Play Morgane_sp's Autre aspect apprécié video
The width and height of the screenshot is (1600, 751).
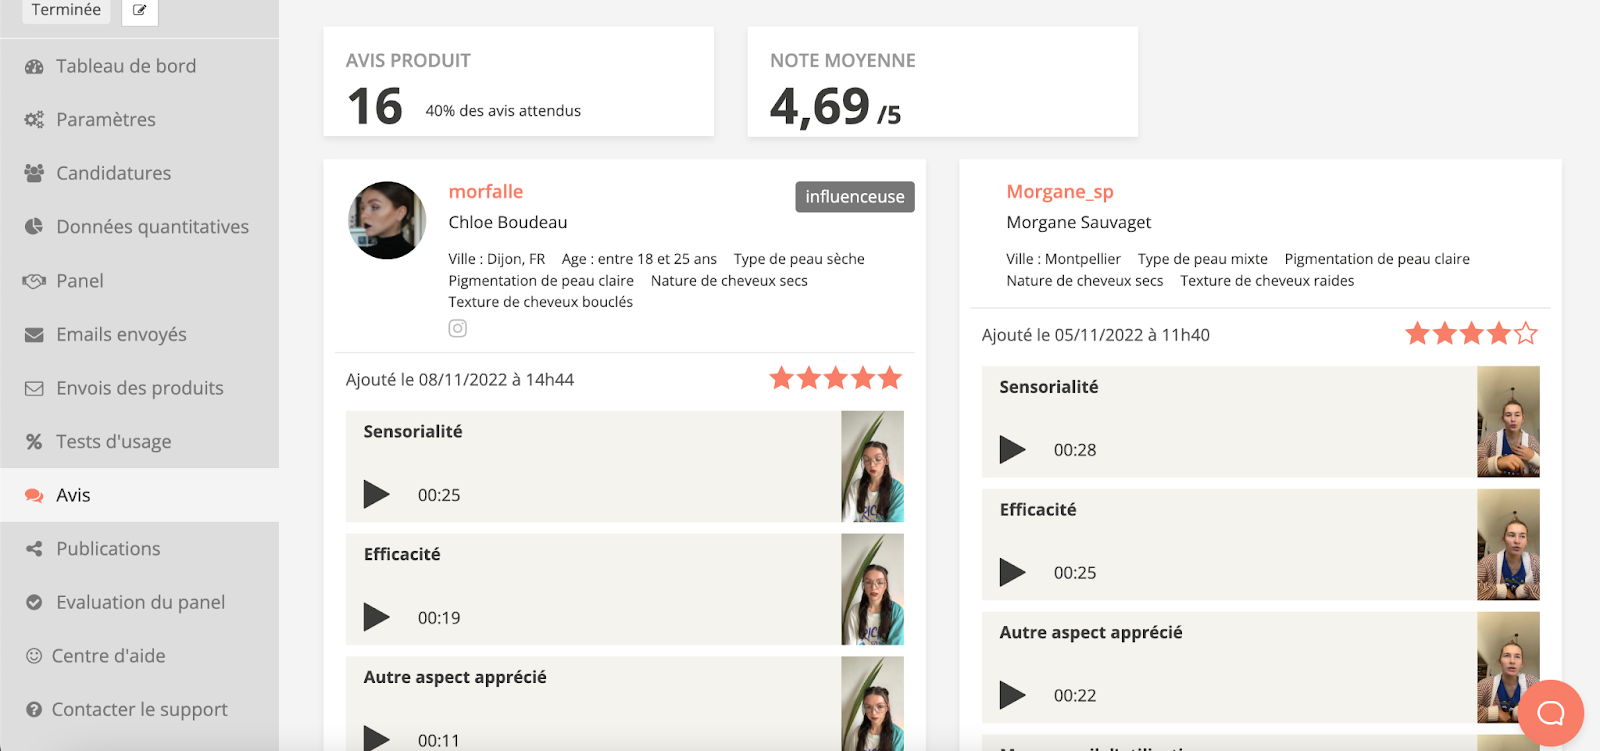1012,695
